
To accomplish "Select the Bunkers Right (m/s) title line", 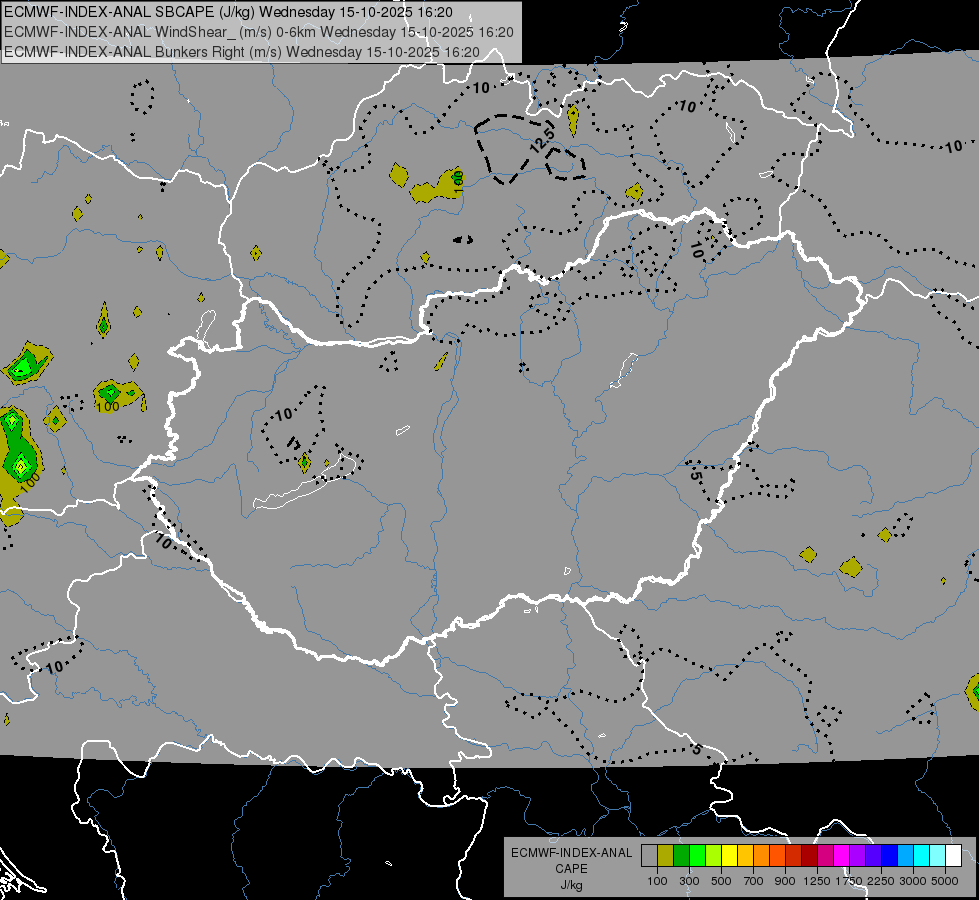I will tap(242, 52).
